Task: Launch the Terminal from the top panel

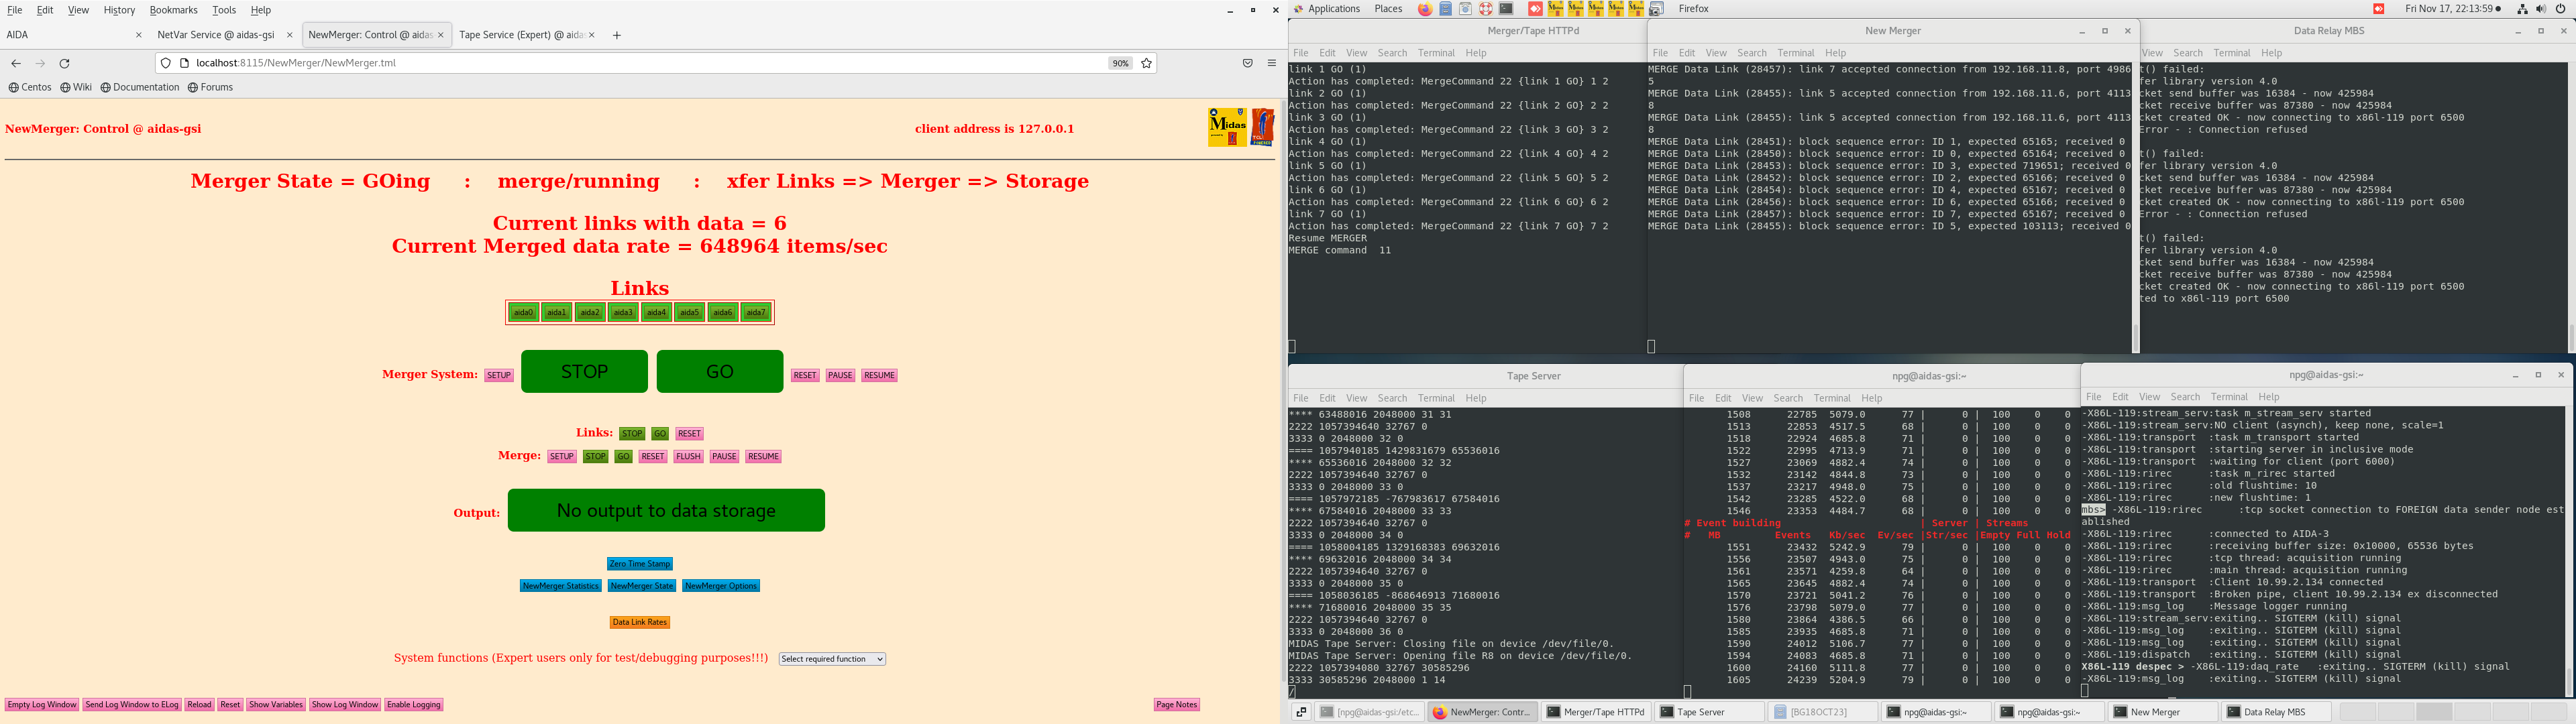Action: 1506,9
